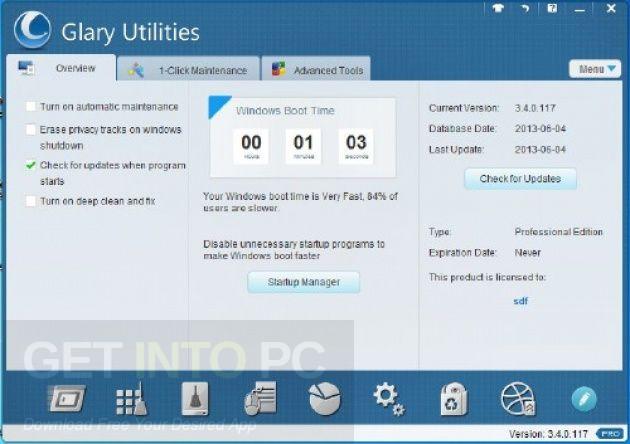Viewport: 630px width, 444px height.
Task: Click the Last Update date value
Action: tap(540, 150)
